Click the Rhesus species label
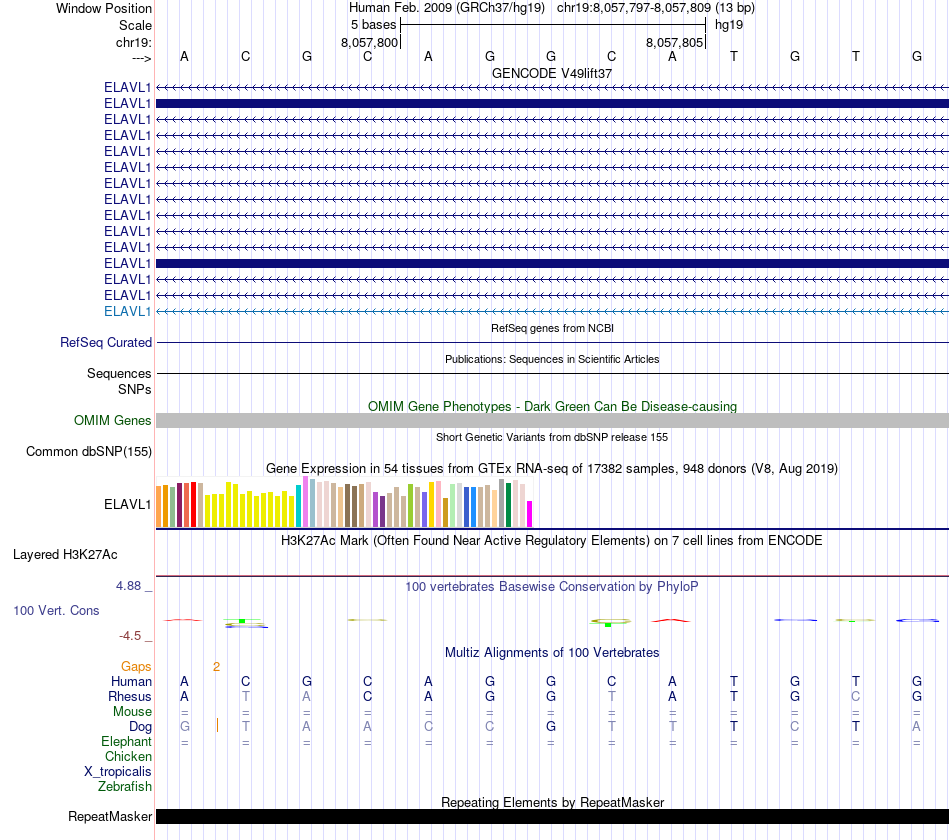Viewport: 950px width, 840px height. [x=130, y=696]
